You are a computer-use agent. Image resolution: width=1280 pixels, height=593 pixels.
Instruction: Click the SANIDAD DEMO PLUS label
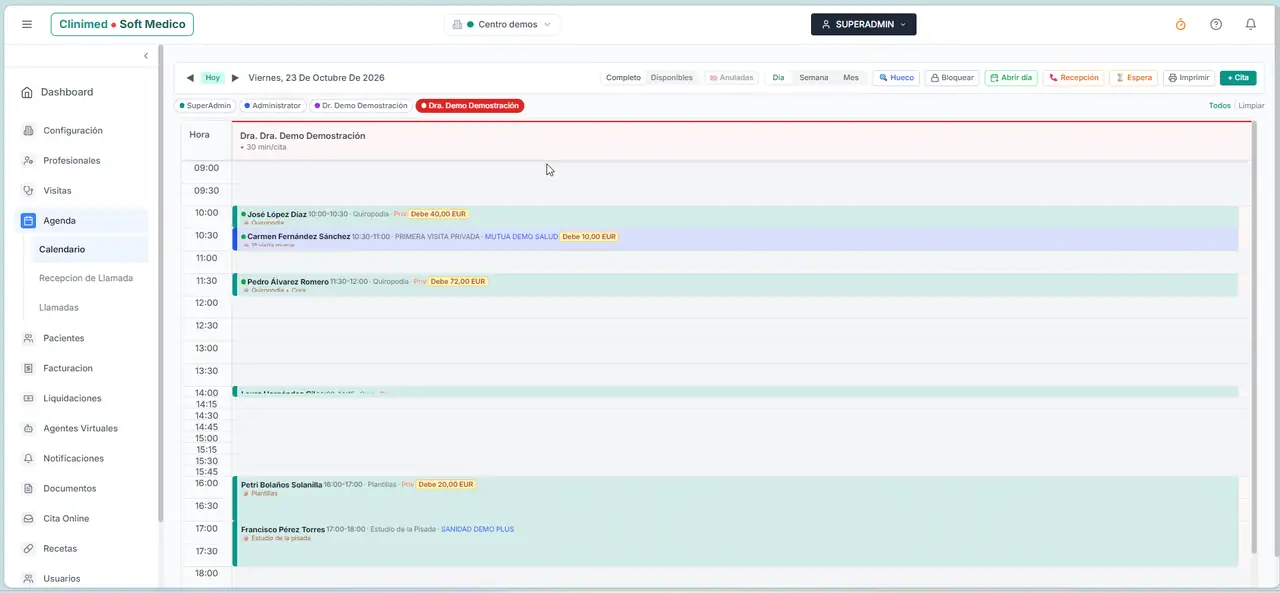point(477,529)
